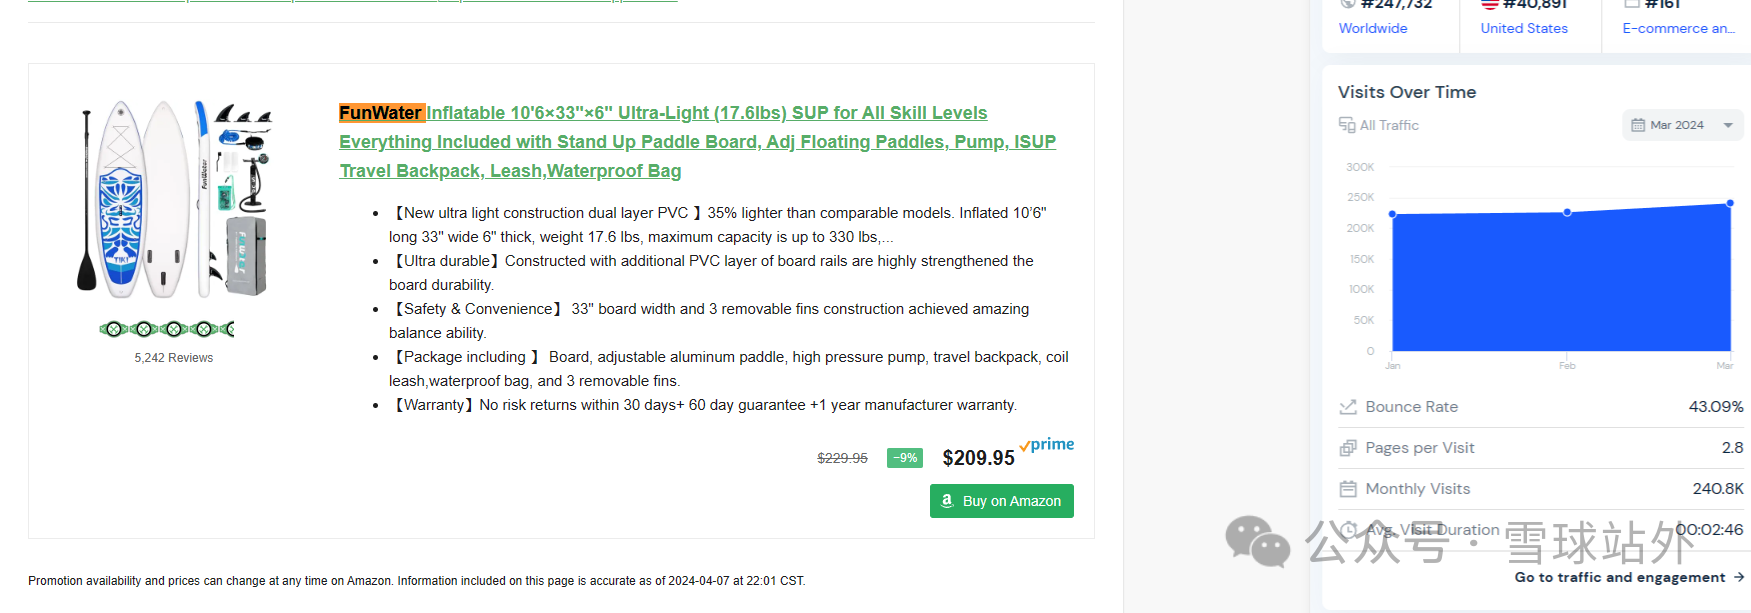The image size is (1751, 613).
Task: Click arrow next to traffic and engagement
Action: tap(1739, 577)
